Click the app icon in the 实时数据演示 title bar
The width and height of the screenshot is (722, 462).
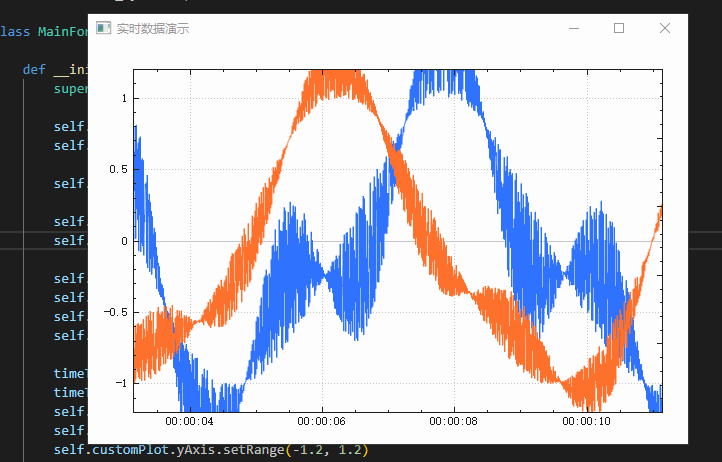(104, 28)
